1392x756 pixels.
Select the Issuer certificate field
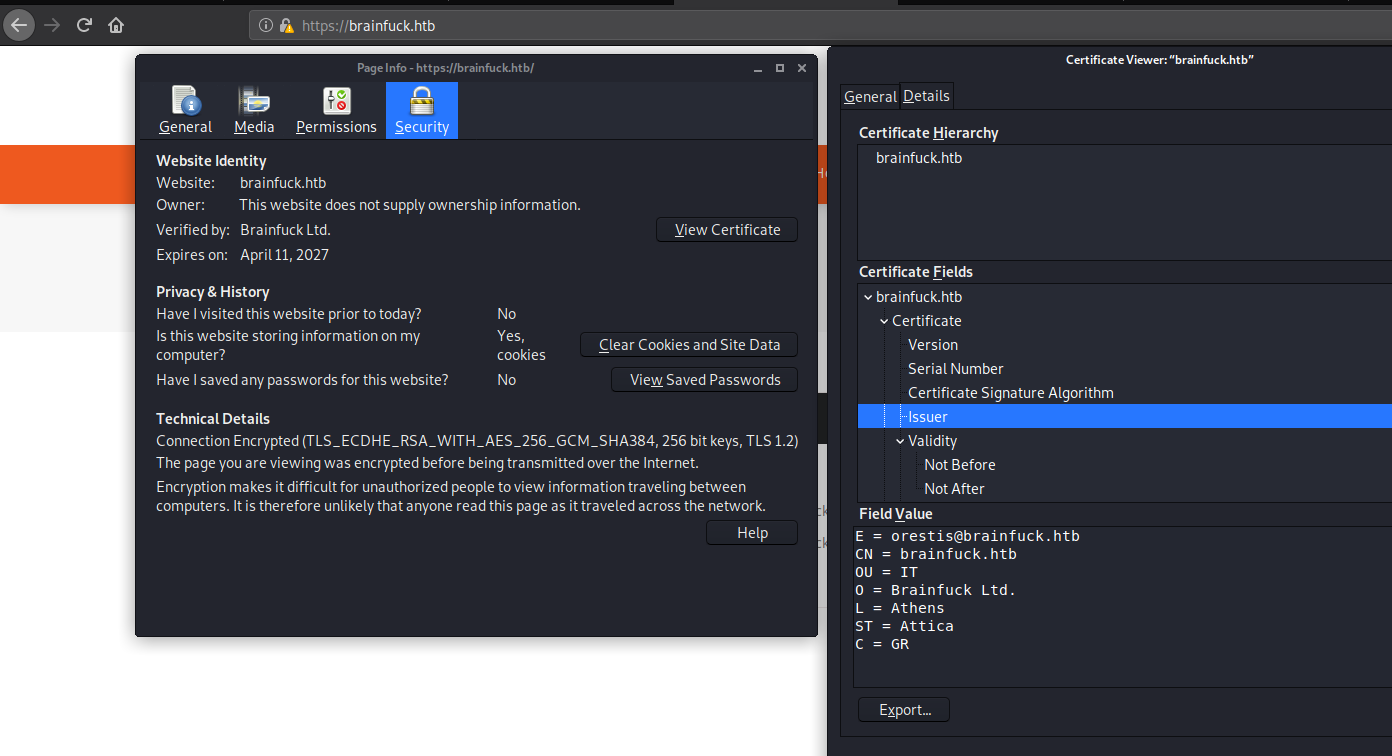click(x=1125, y=417)
